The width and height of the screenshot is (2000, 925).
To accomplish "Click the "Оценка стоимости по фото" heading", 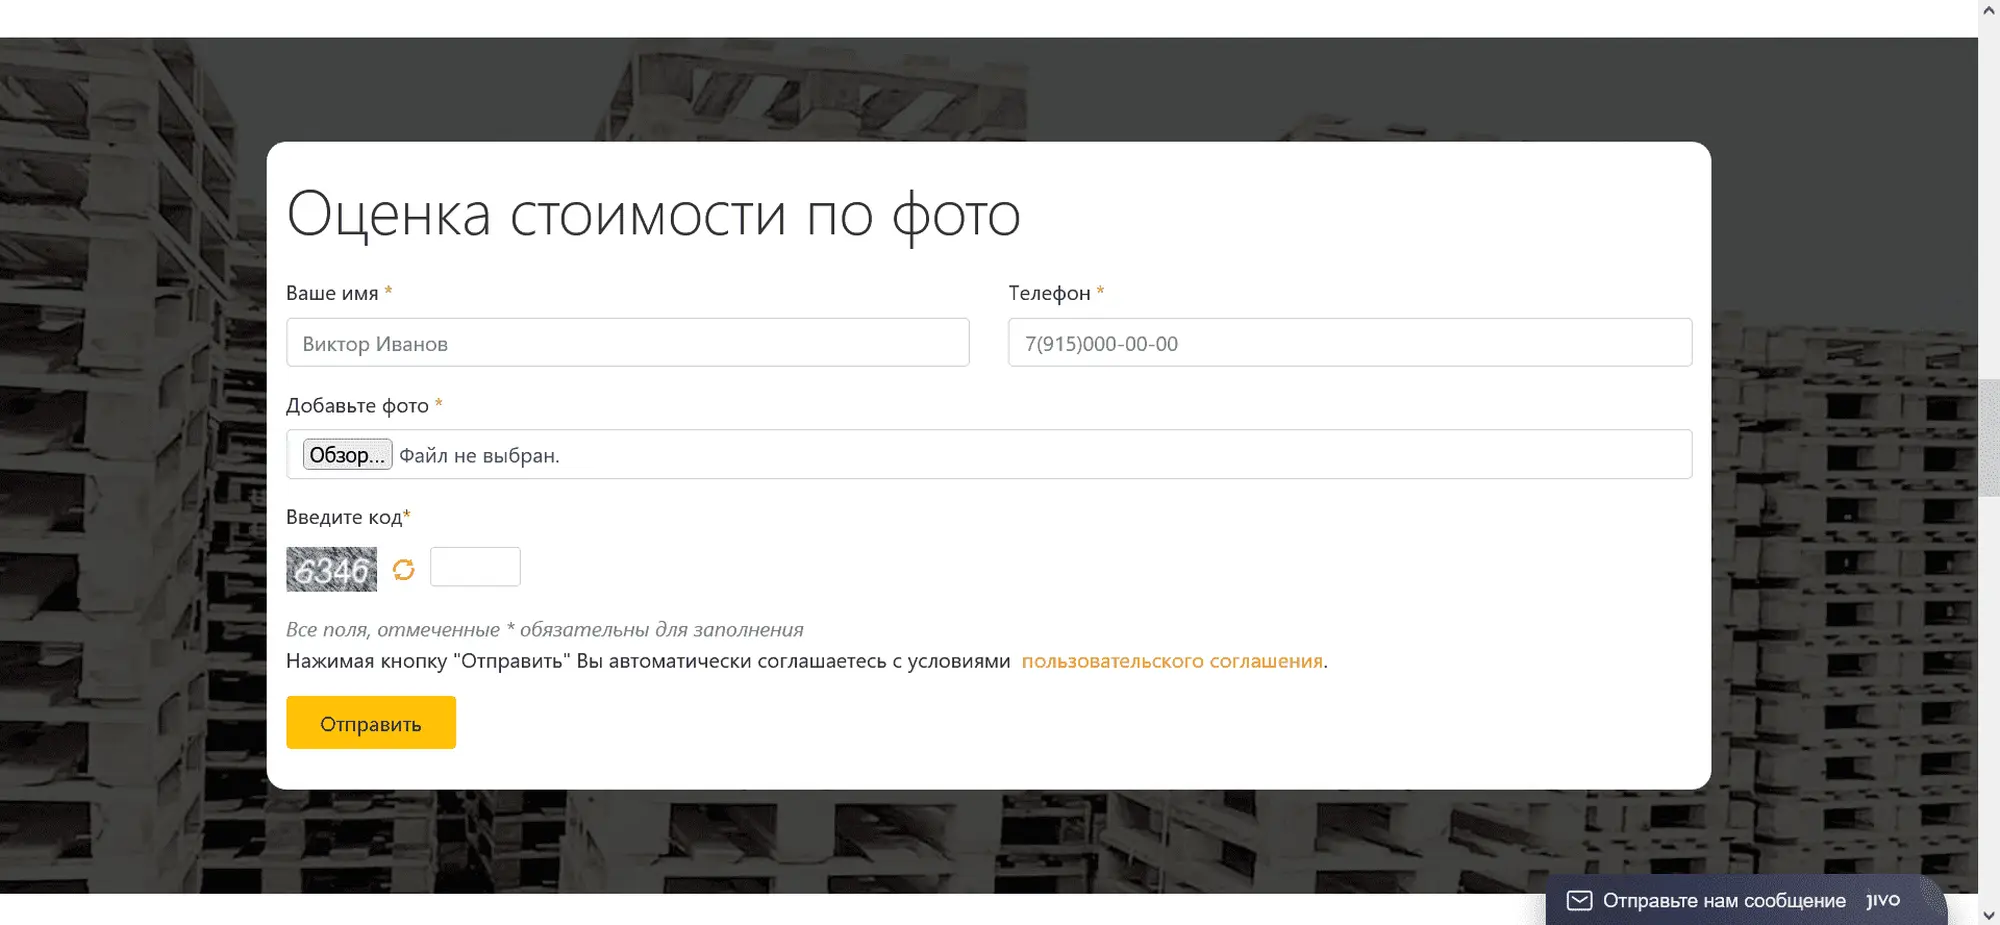I will pyautogui.click(x=653, y=215).
